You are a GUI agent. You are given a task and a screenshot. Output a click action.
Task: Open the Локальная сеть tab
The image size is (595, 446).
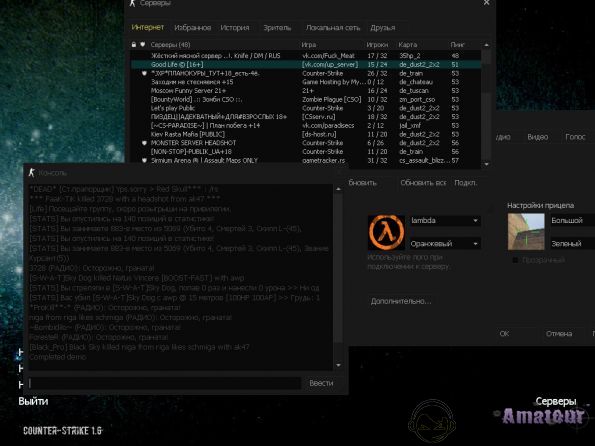[333, 28]
